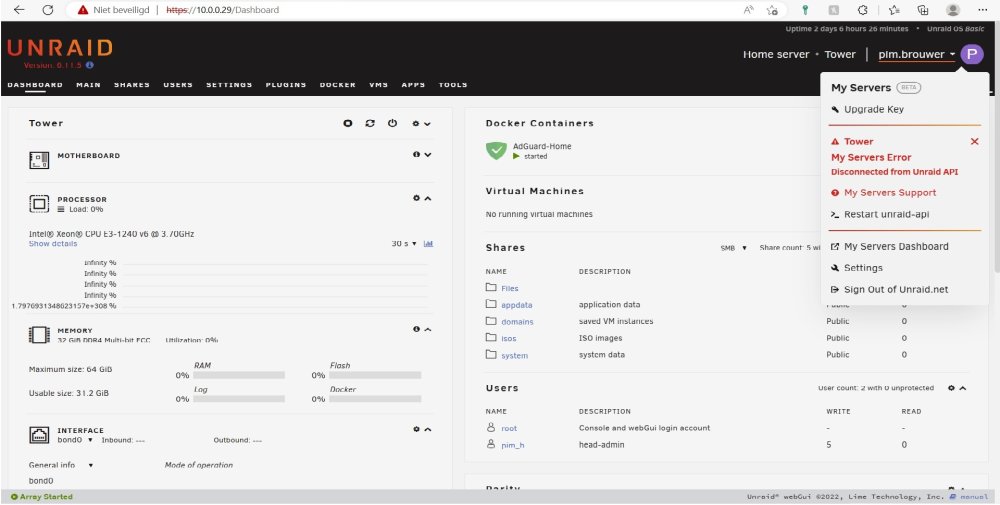Open the SMB protocol dropdown in Shares

click(733, 247)
